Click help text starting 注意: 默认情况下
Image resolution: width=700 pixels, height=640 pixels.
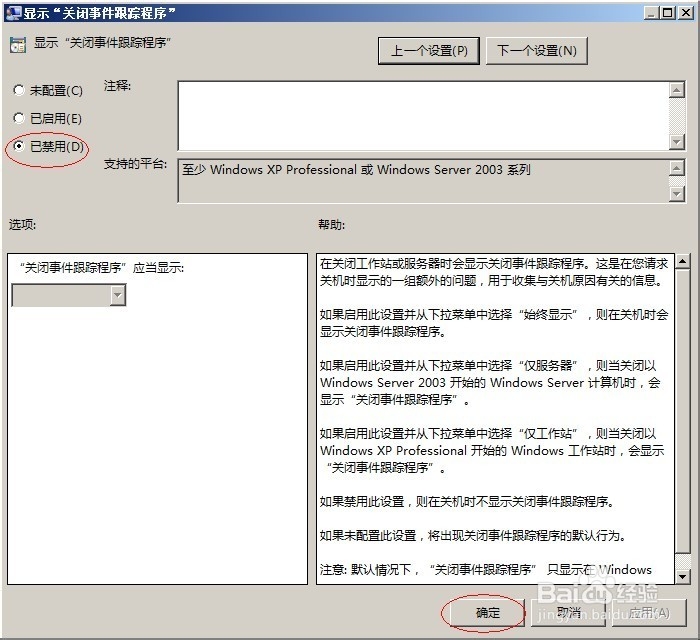point(485,569)
